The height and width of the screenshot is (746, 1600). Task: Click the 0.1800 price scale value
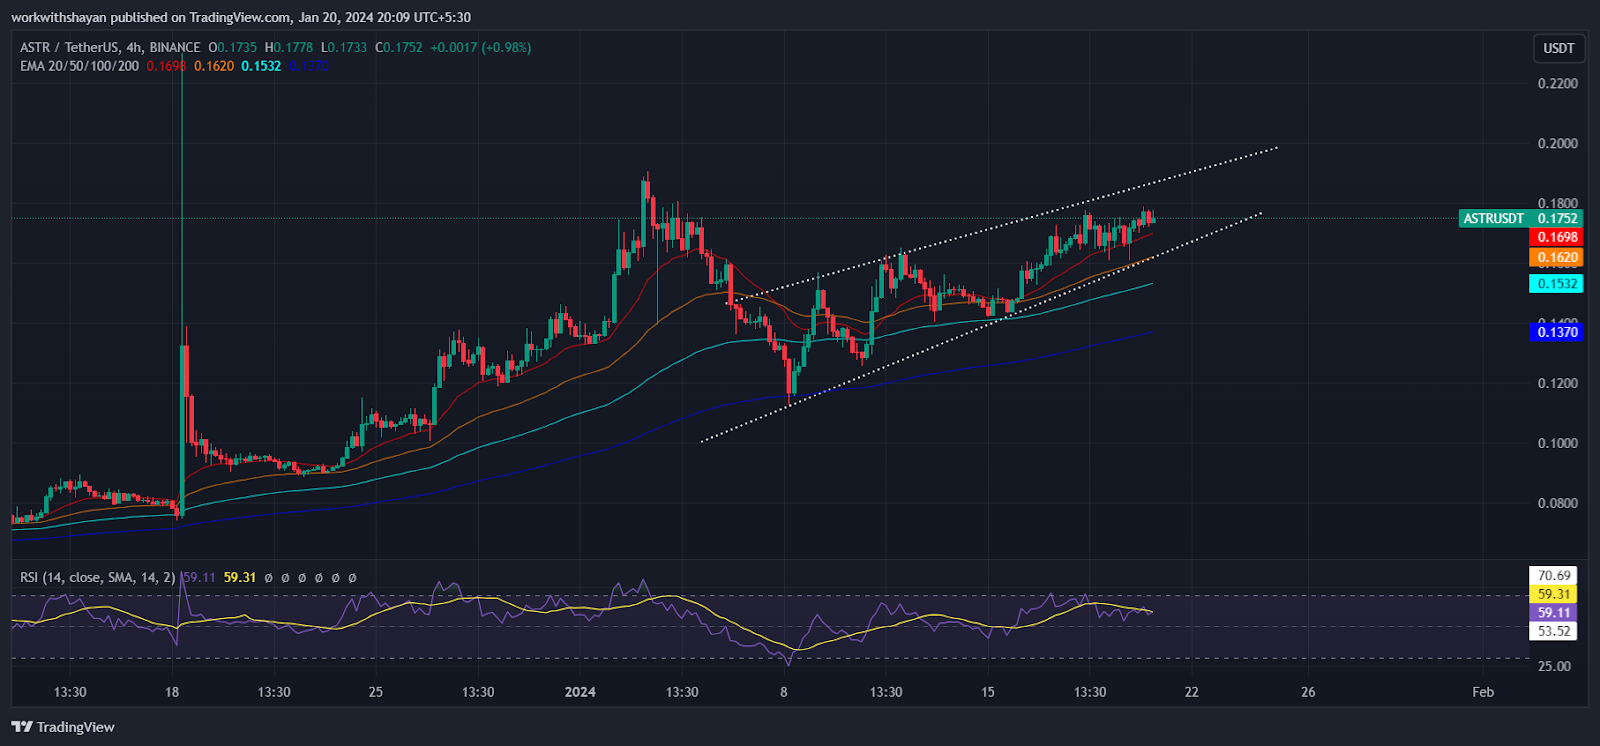click(1558, 203)
